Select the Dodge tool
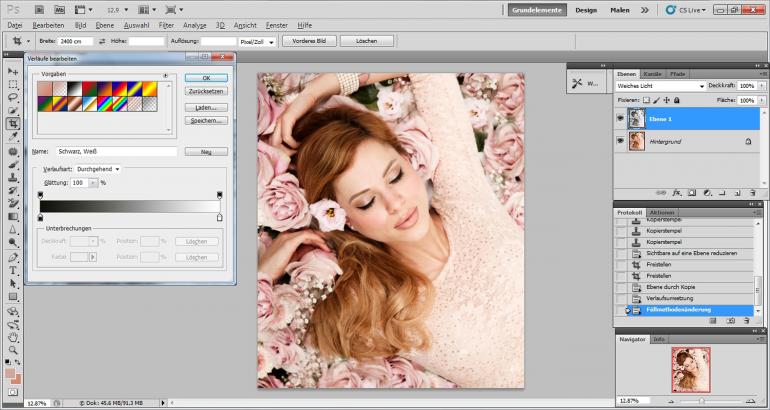Image resolution: width=770 pixels, height=410 pixels. 13,242
